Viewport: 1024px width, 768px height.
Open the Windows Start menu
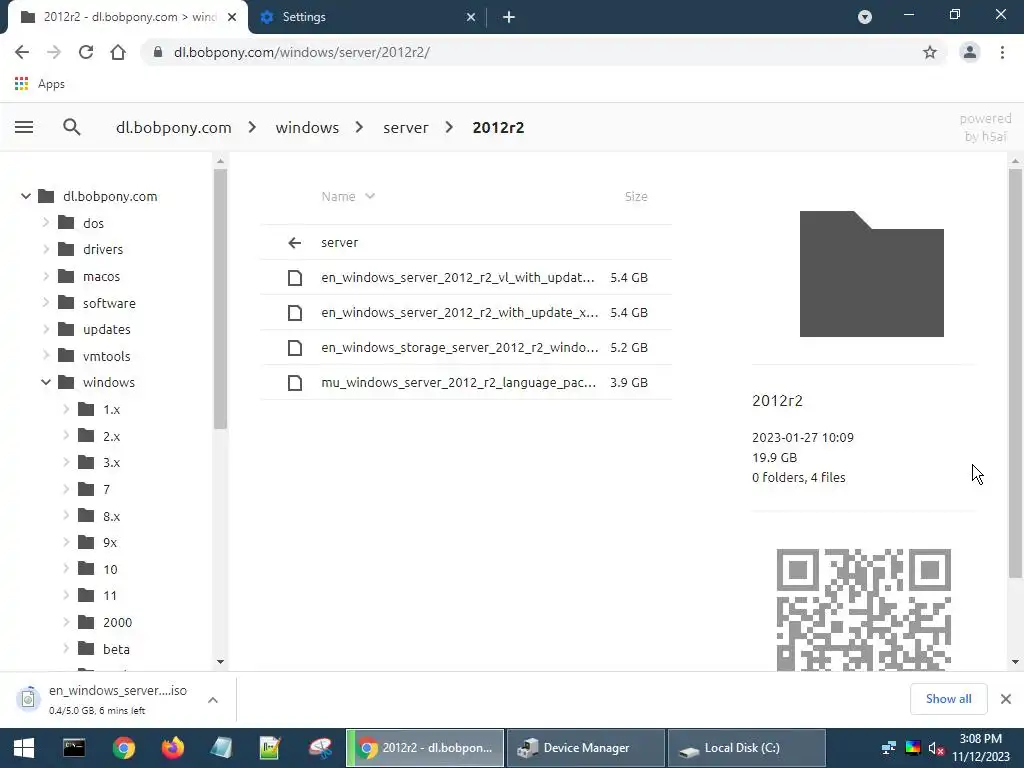coord(24,748)
